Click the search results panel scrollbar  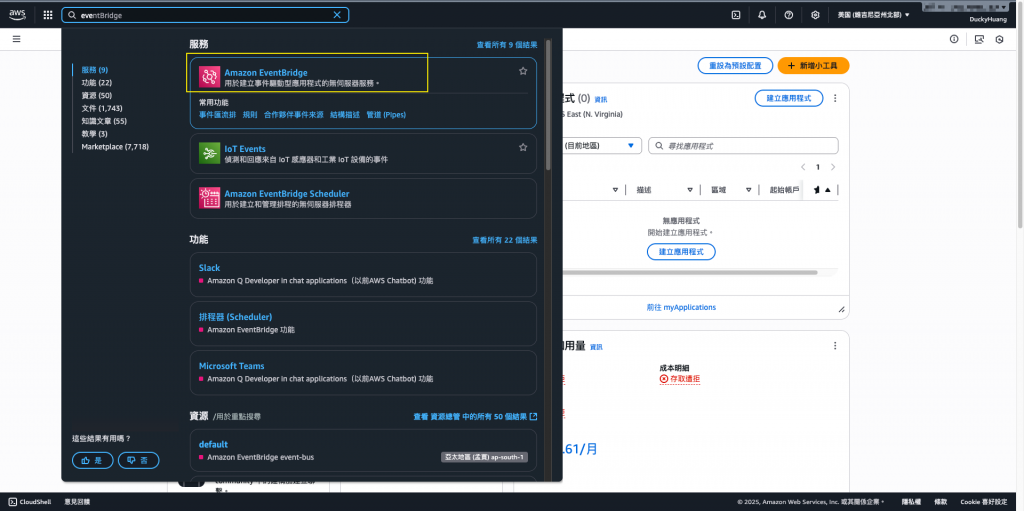click(x=549, y=105)
